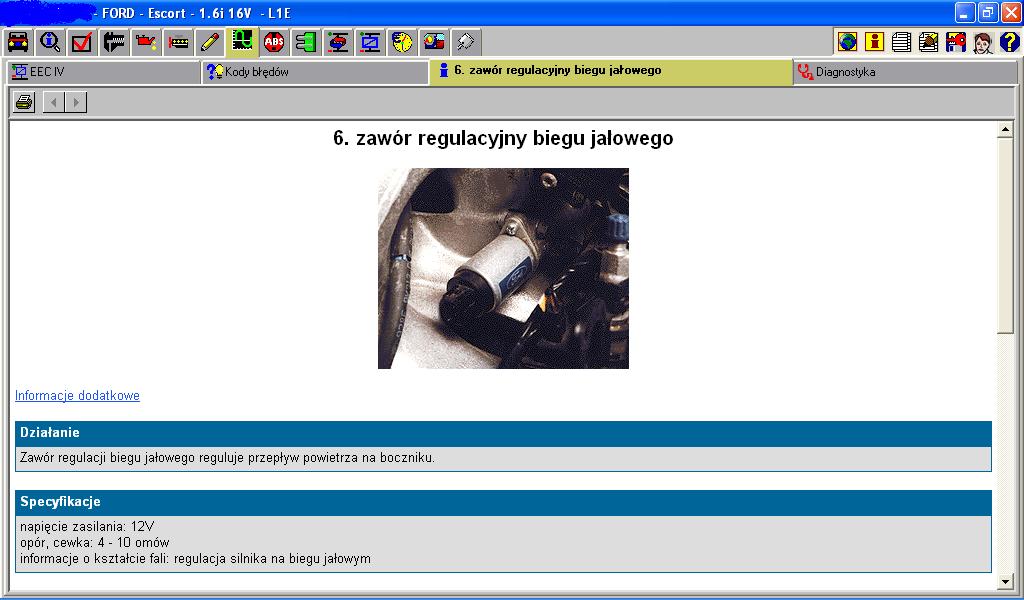Click the blue question mark help icon
The height and width of the screenshot is (600, 1024).
(x=1009, y=42)
